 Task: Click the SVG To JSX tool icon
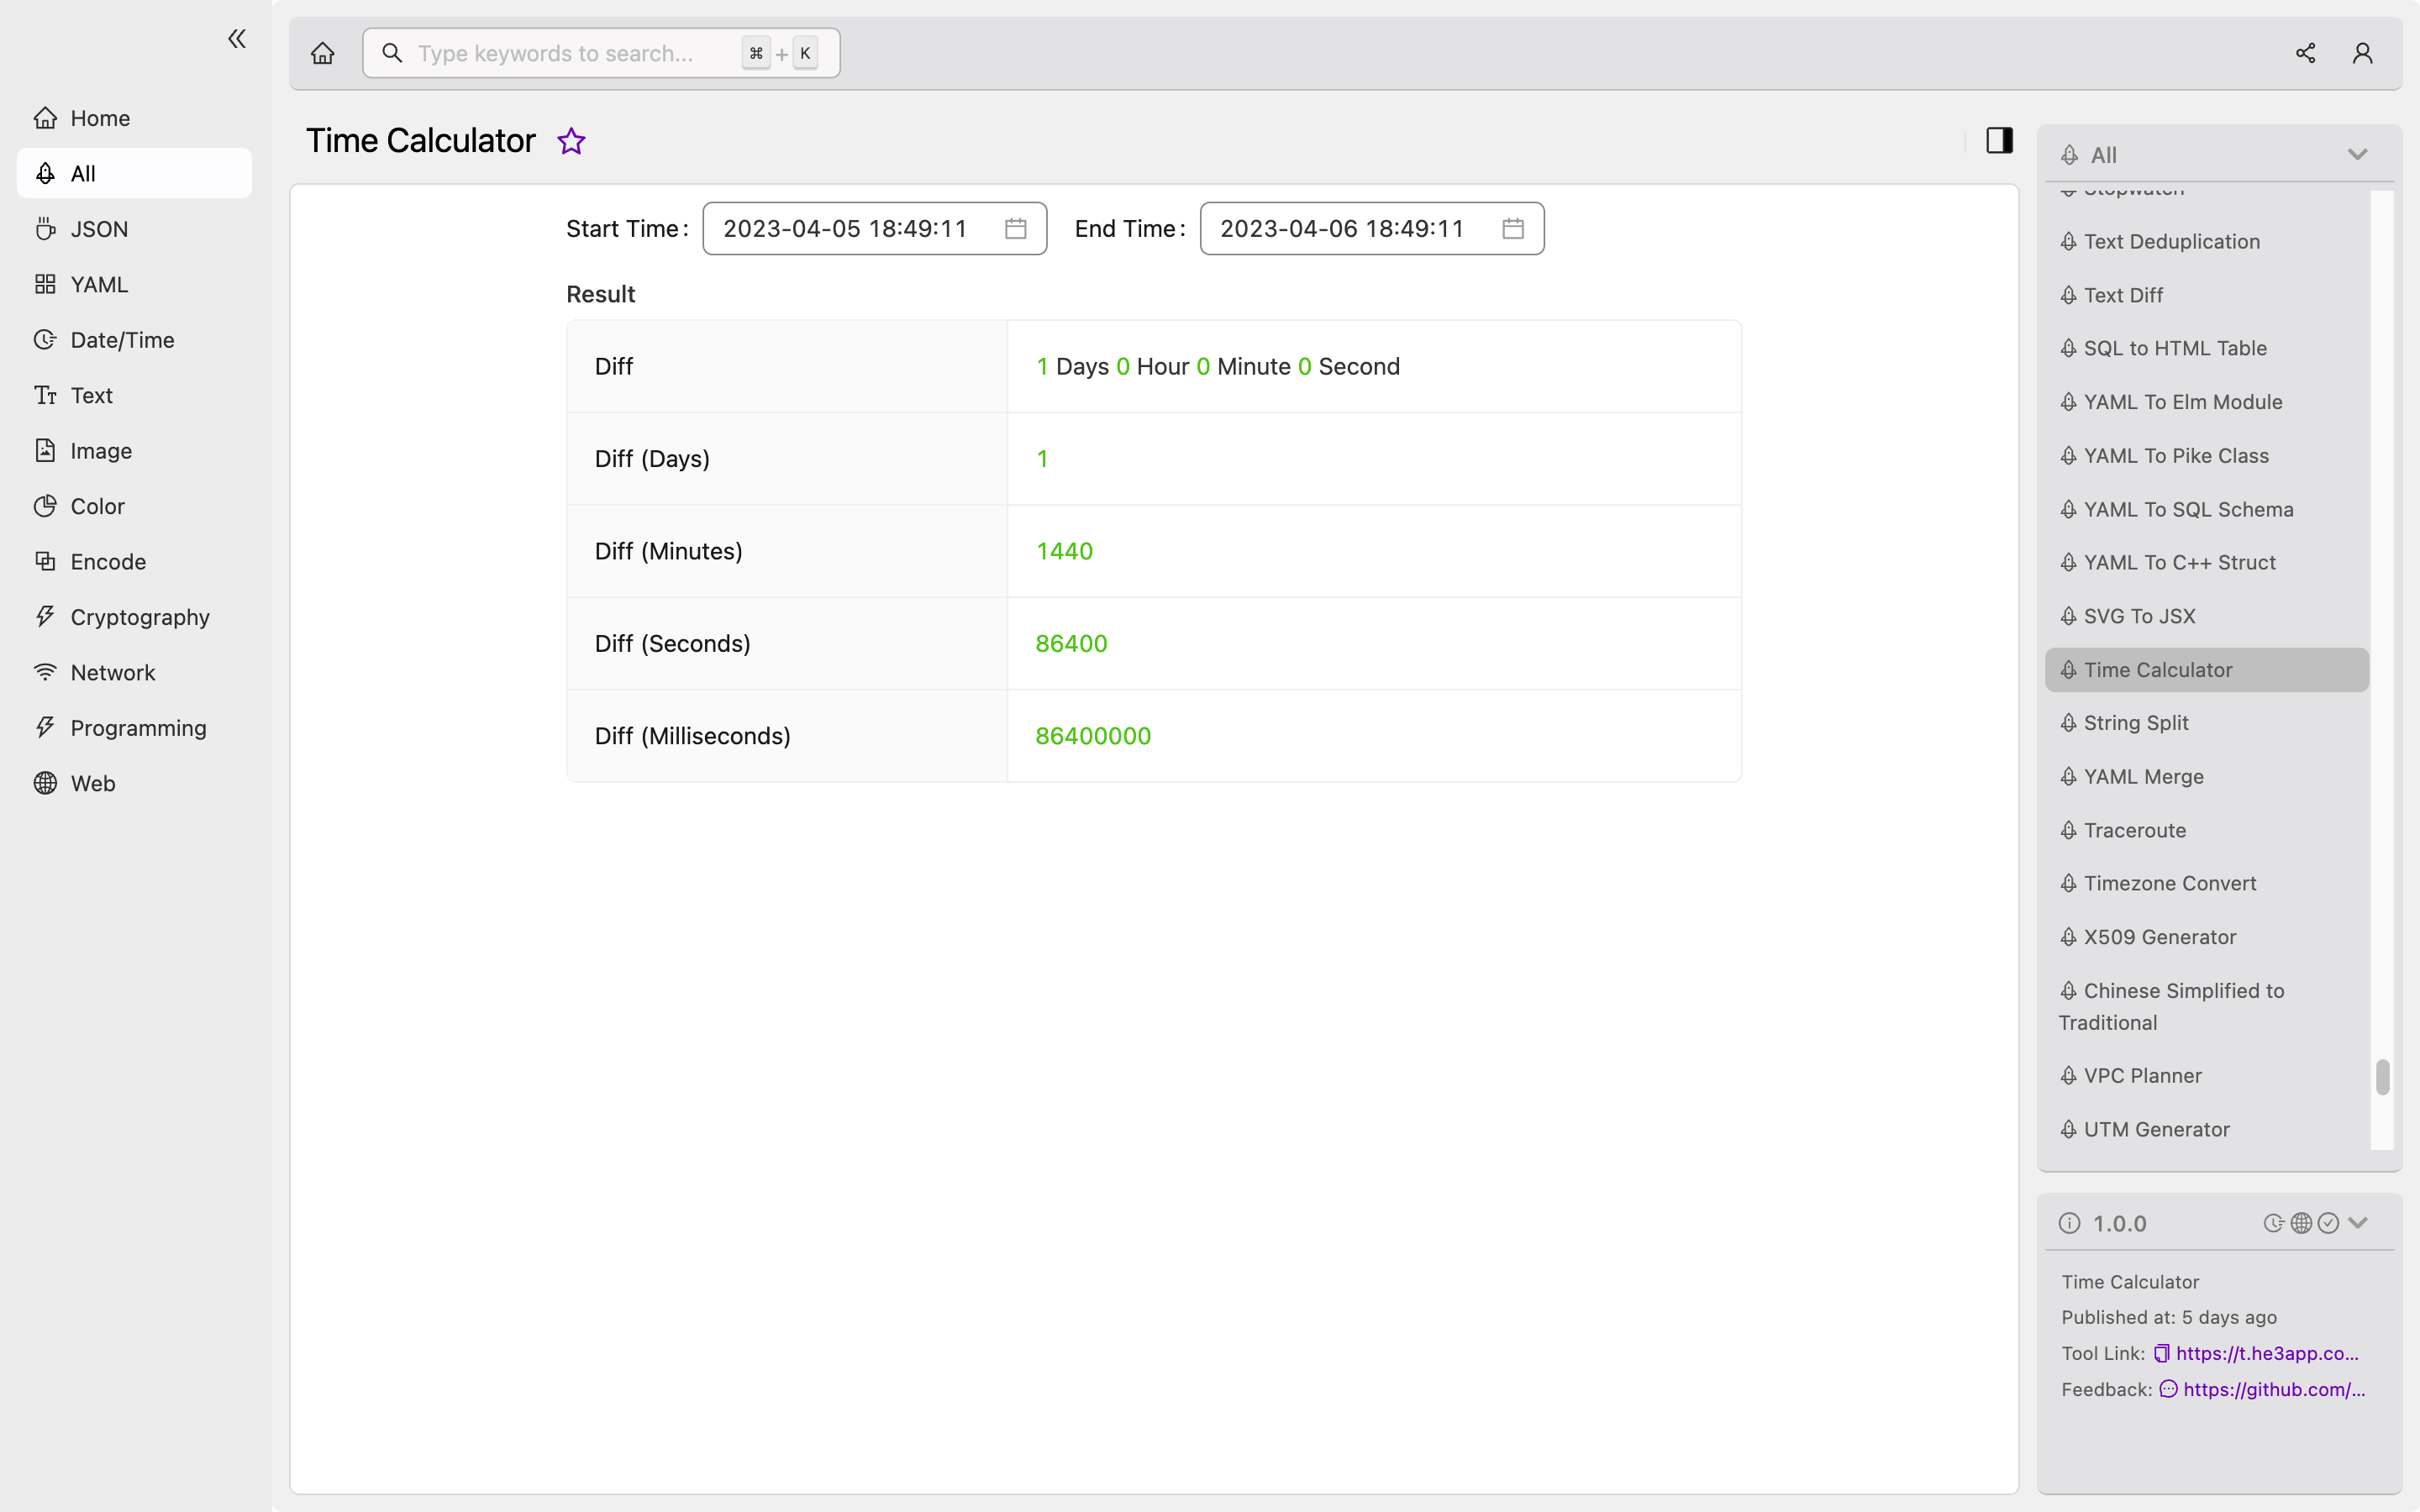[2071, 615]
